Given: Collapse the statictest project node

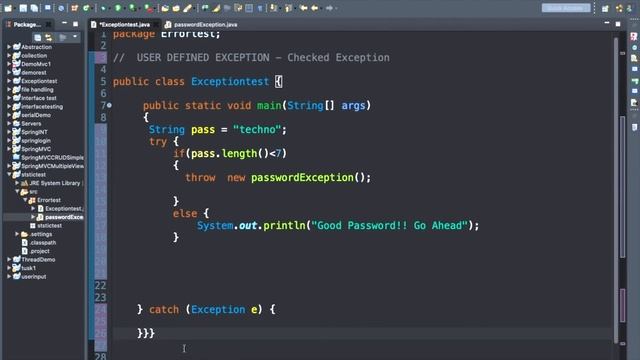Looking at the screenshot, I should point(9,174).
